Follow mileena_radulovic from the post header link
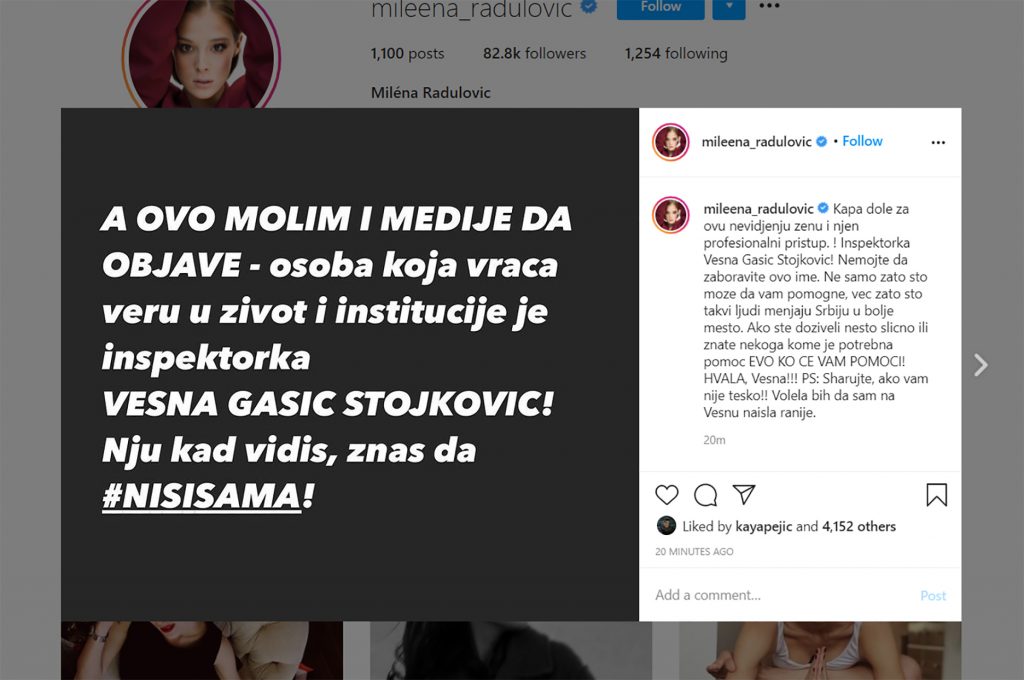The width and height of the screenshot is (1024, 680). coord(862,141)
